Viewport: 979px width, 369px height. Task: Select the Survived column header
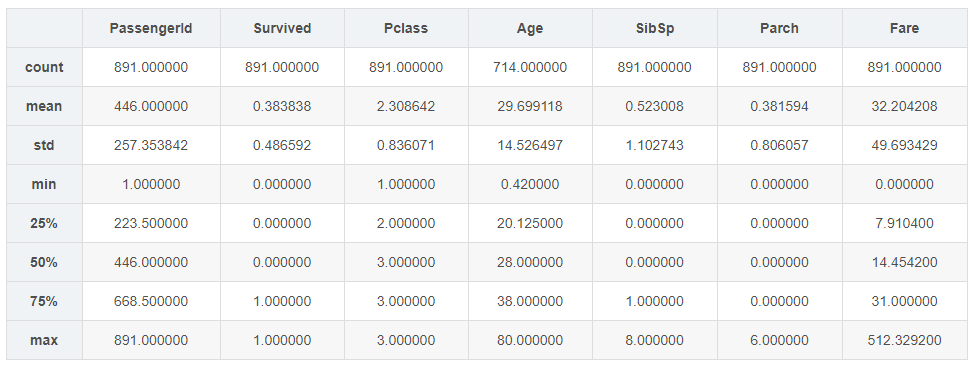pos(282,28)
